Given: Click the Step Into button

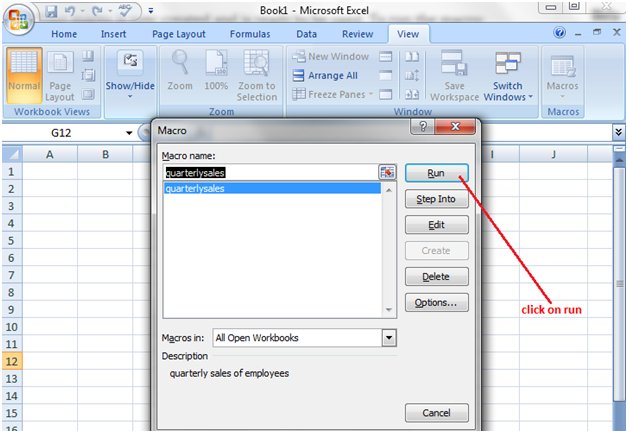Looking at the screenshot, I should coord(436,199).
